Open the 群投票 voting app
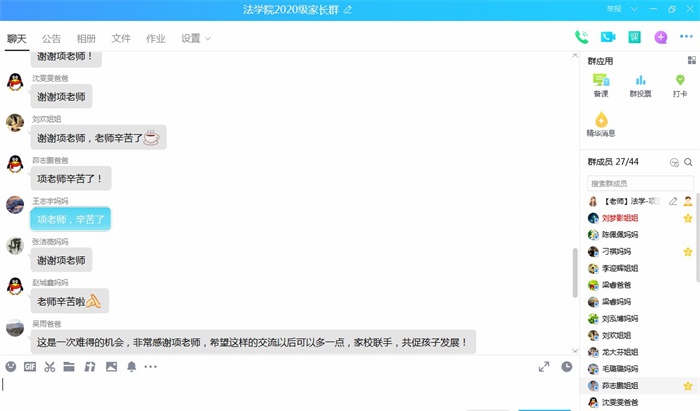This screenshot has height=411, width=700. coord(640,86)
